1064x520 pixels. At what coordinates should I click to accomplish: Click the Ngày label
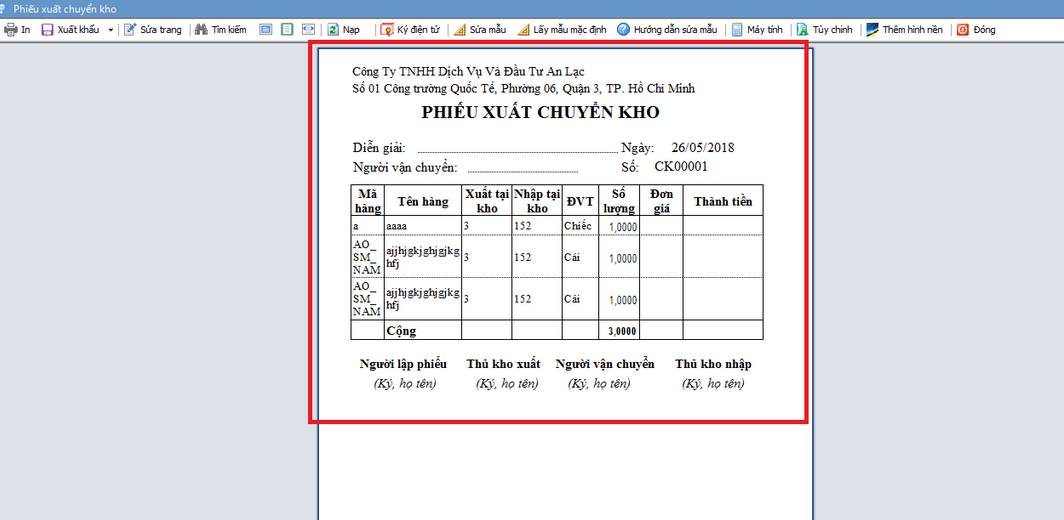point(637,148)
